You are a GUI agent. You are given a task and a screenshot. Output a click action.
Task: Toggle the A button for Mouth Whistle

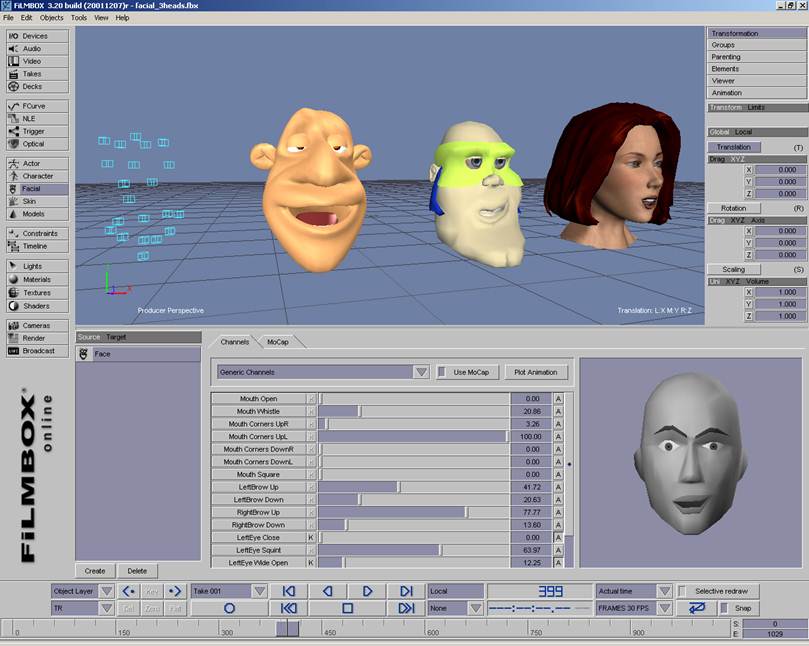558,411
